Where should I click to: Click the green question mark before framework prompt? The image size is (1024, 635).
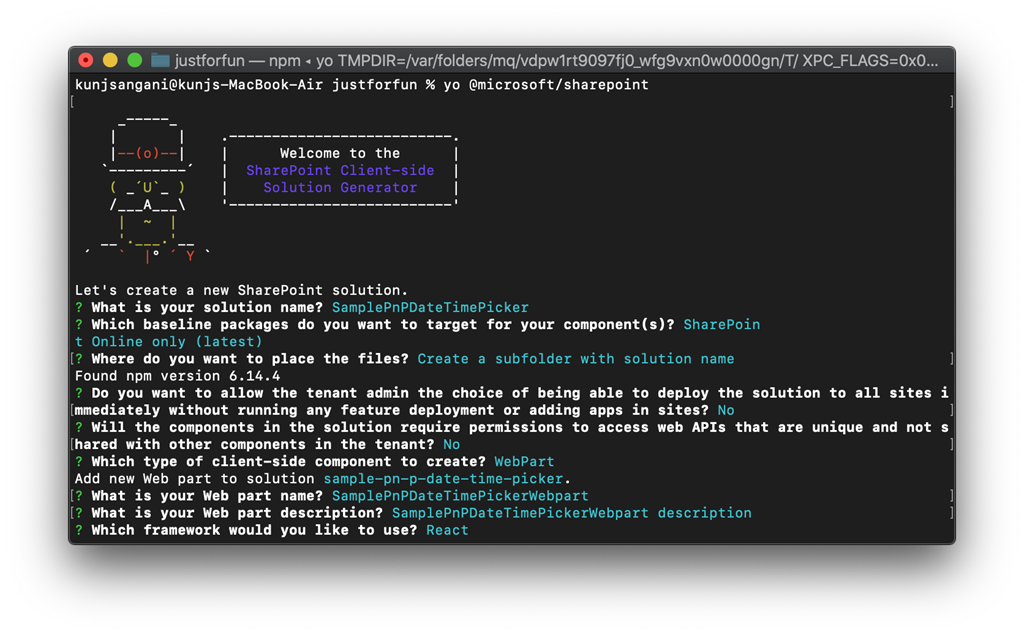coord(79,530)
